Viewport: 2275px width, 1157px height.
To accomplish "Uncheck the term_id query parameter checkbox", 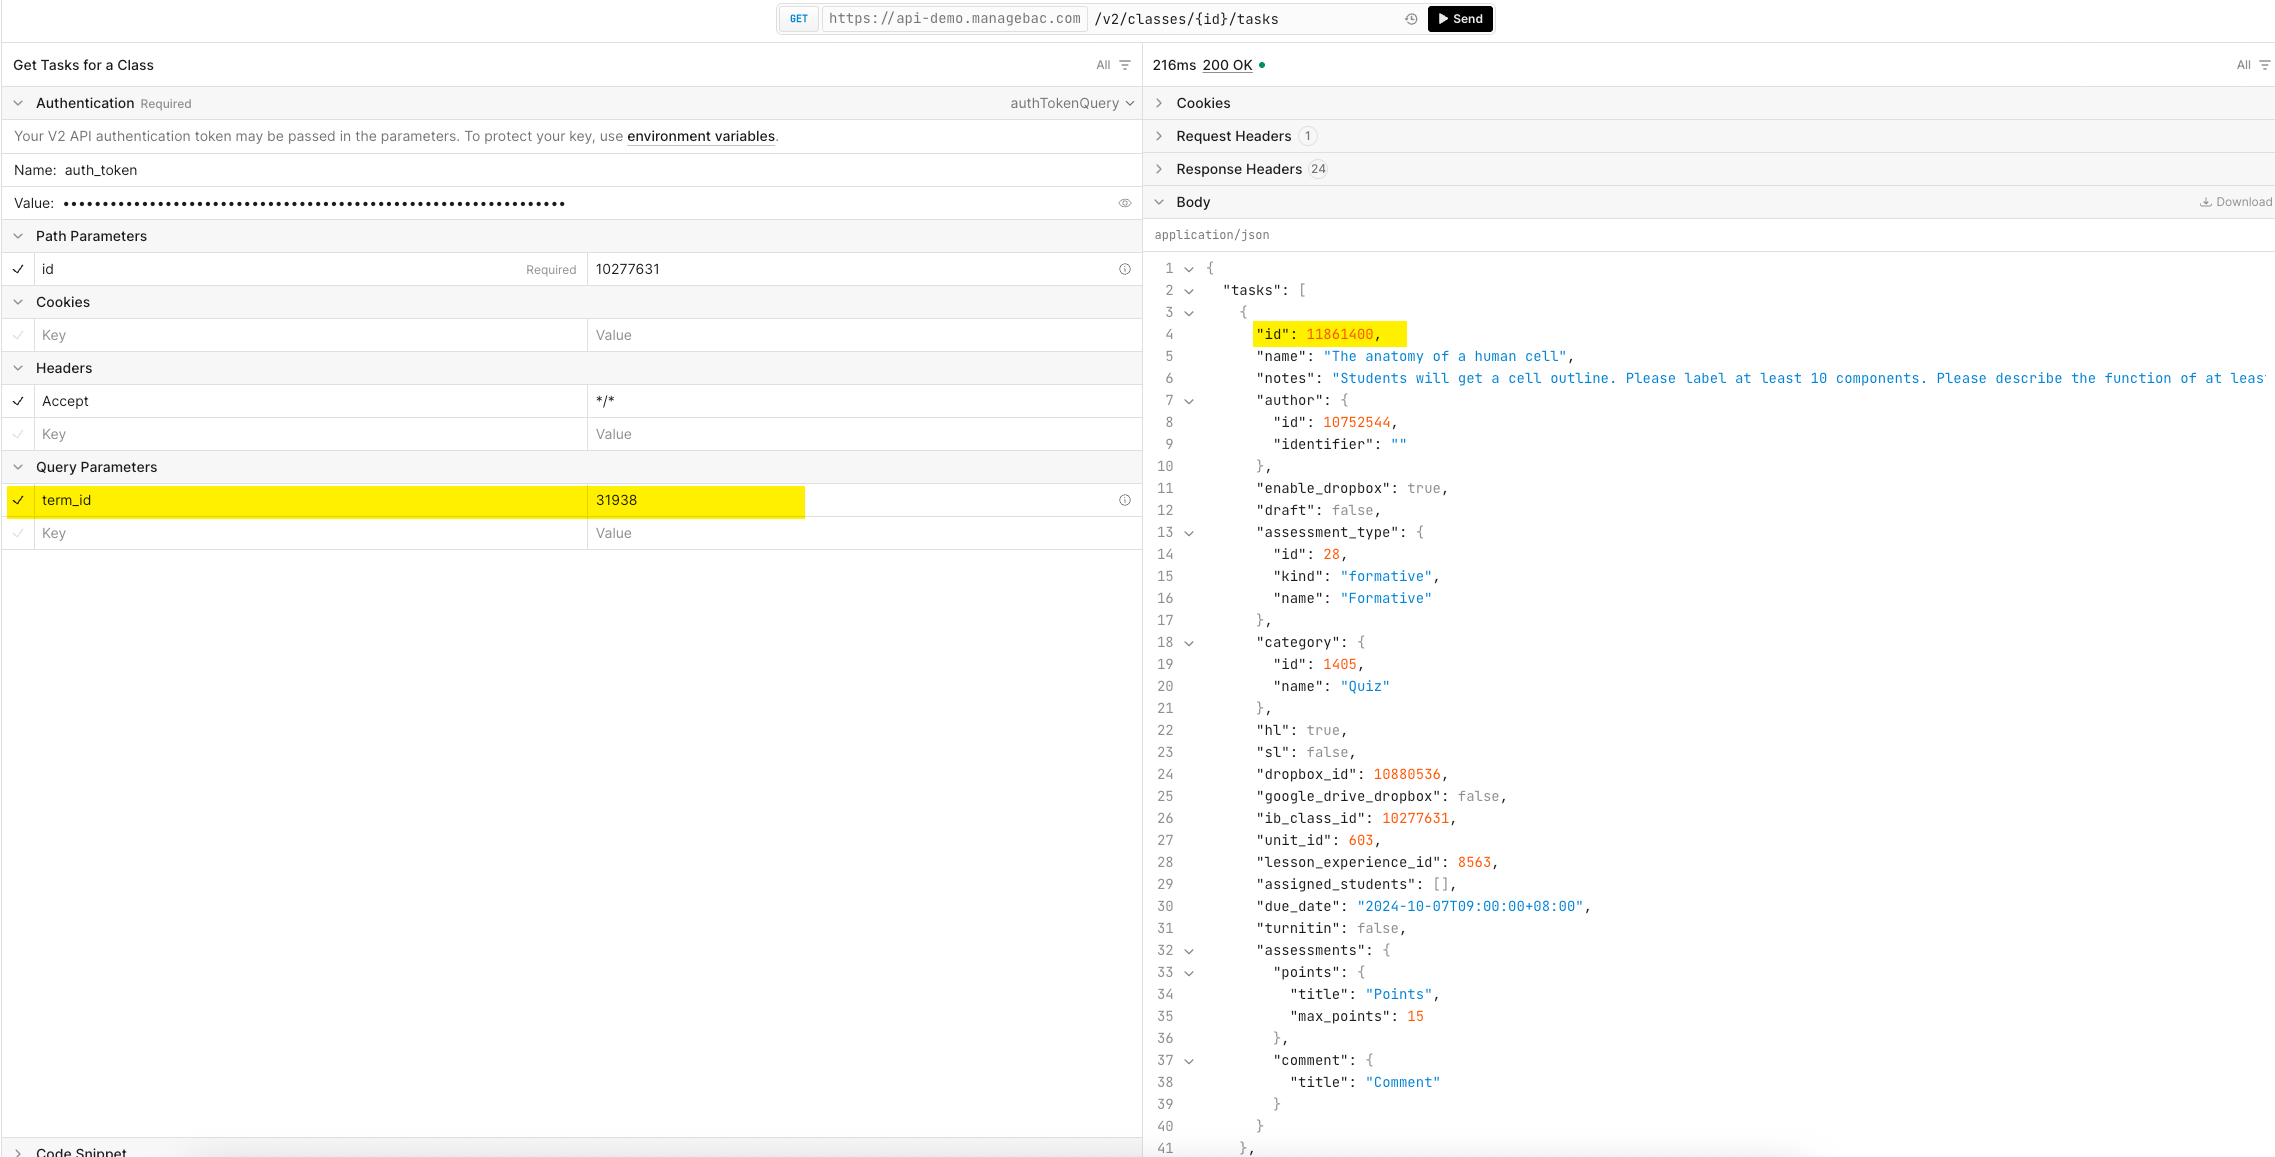I will coord(18,500).
